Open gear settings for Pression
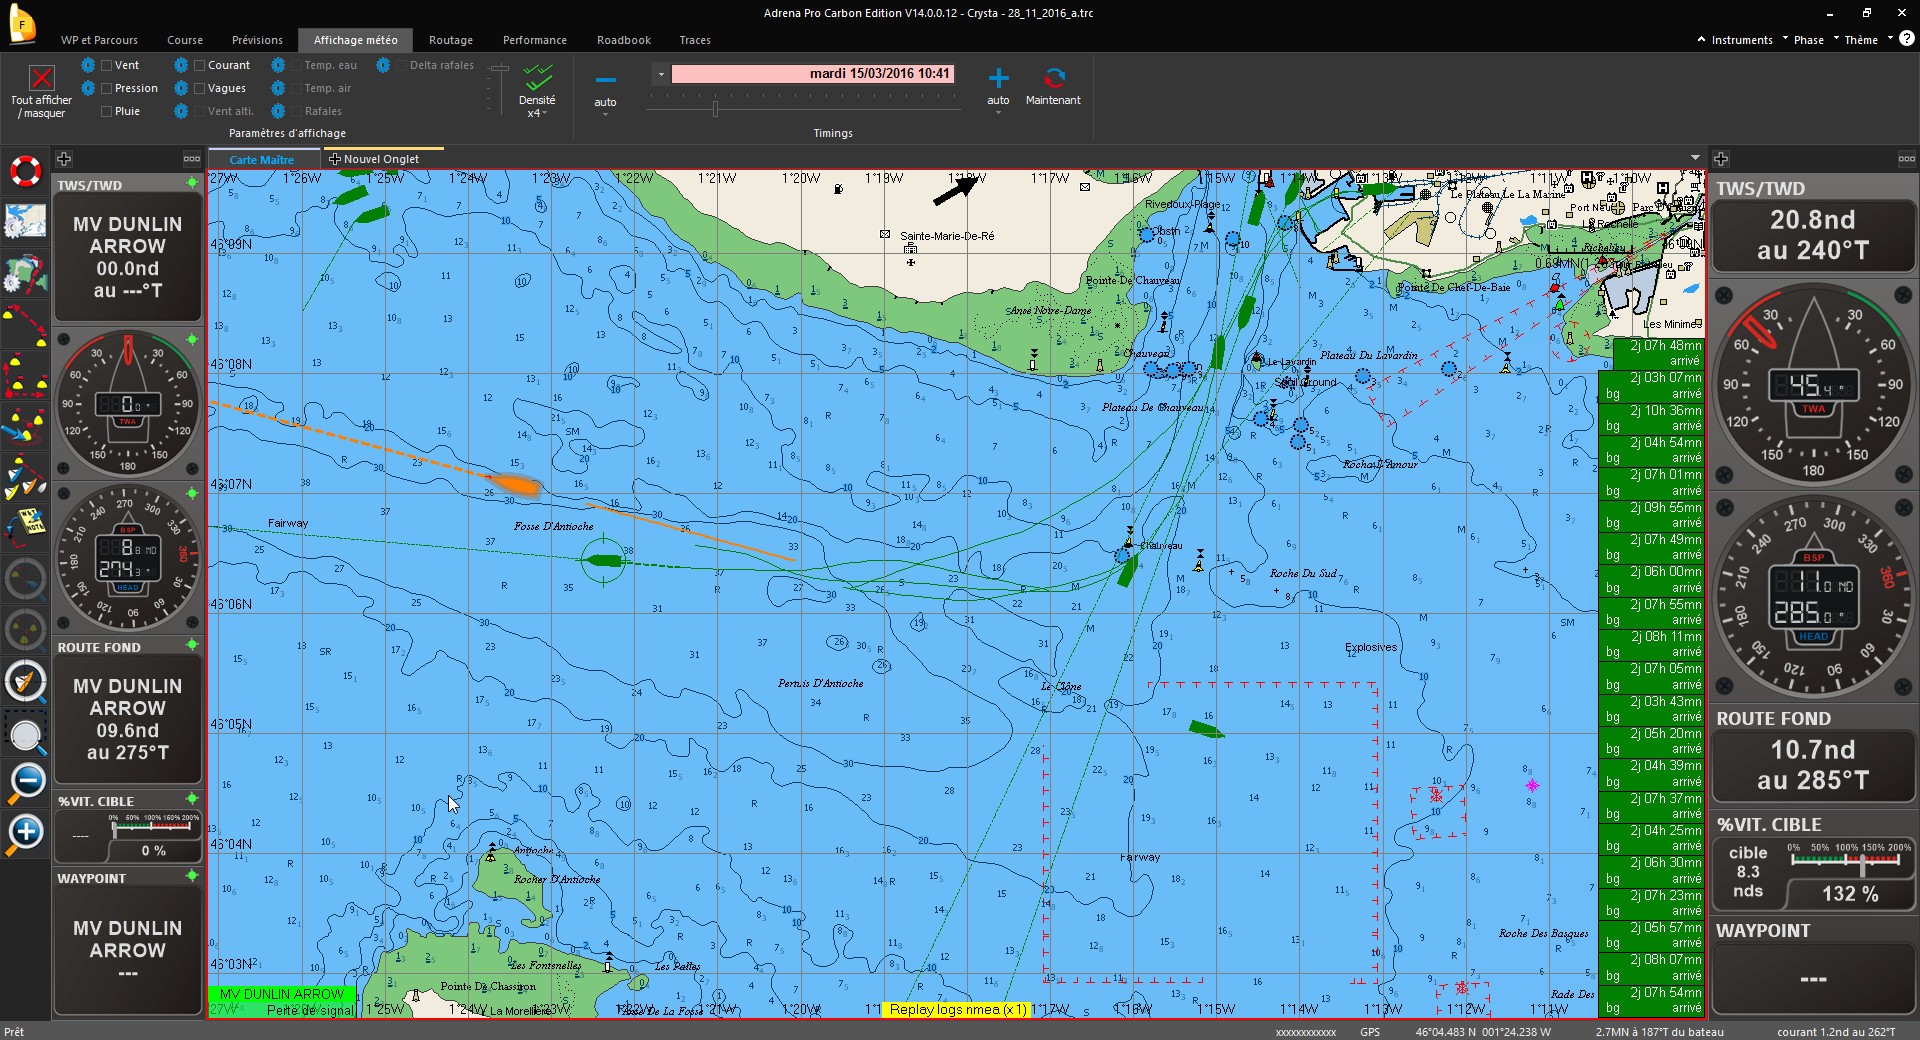Viewport: 1920px width, 1040px height. (x=88, y=88)
